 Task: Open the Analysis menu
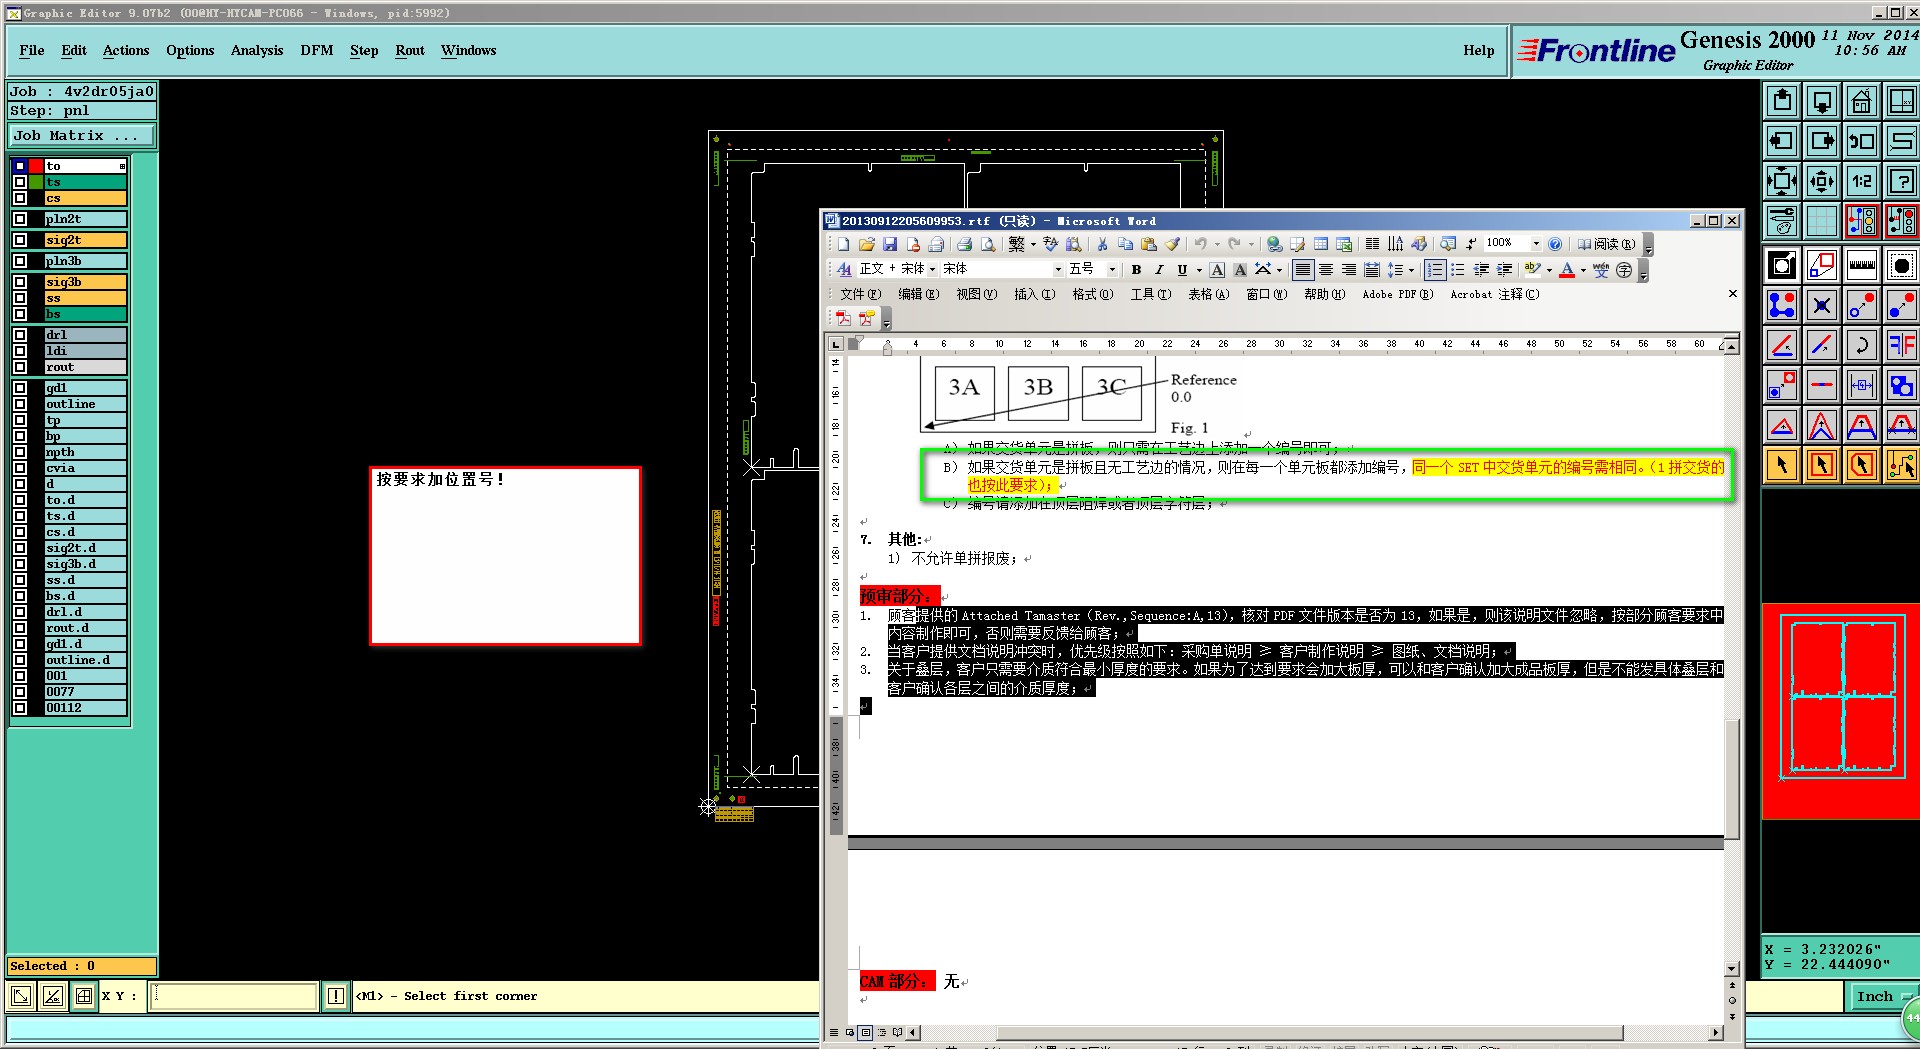click(257, 51)
